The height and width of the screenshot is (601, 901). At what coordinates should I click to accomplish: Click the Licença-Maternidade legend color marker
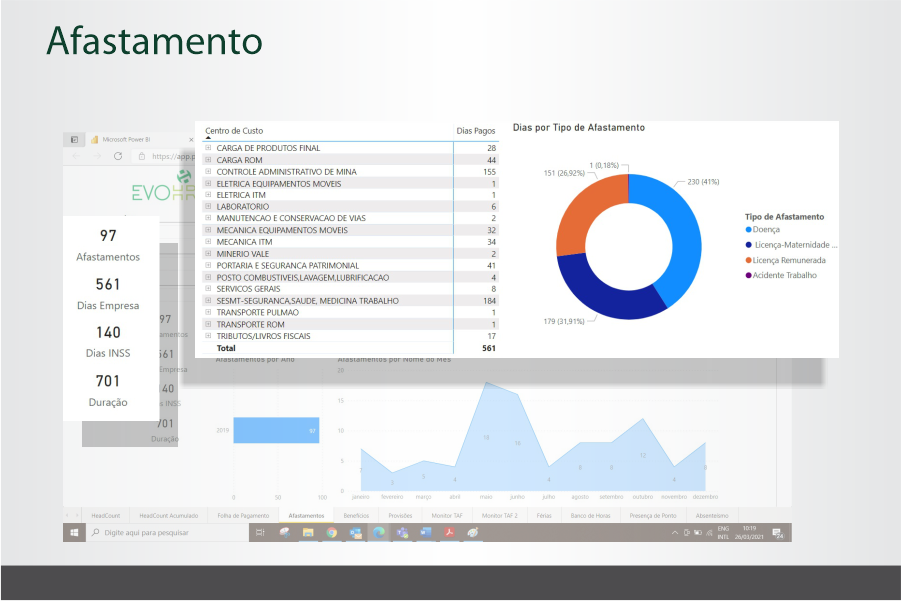click(x=748, y=245)
